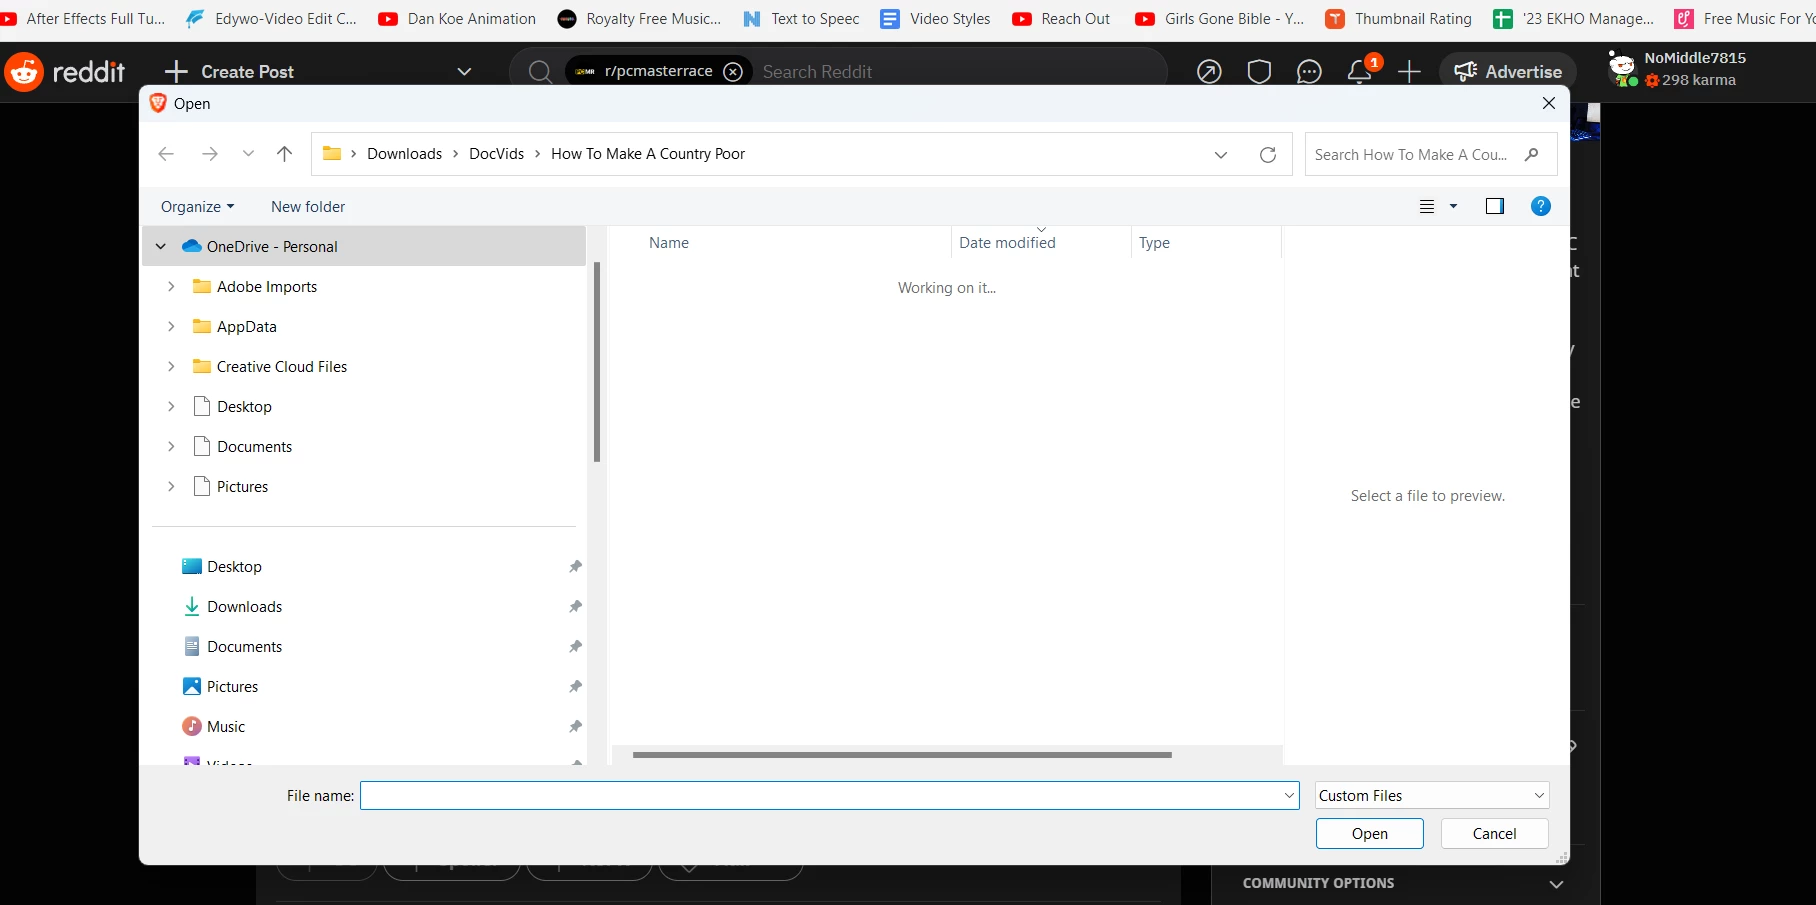1816x905 pixels.
Task: Open NoMiddle7815 user profile menu
Action: click(x=1677, y=69)
